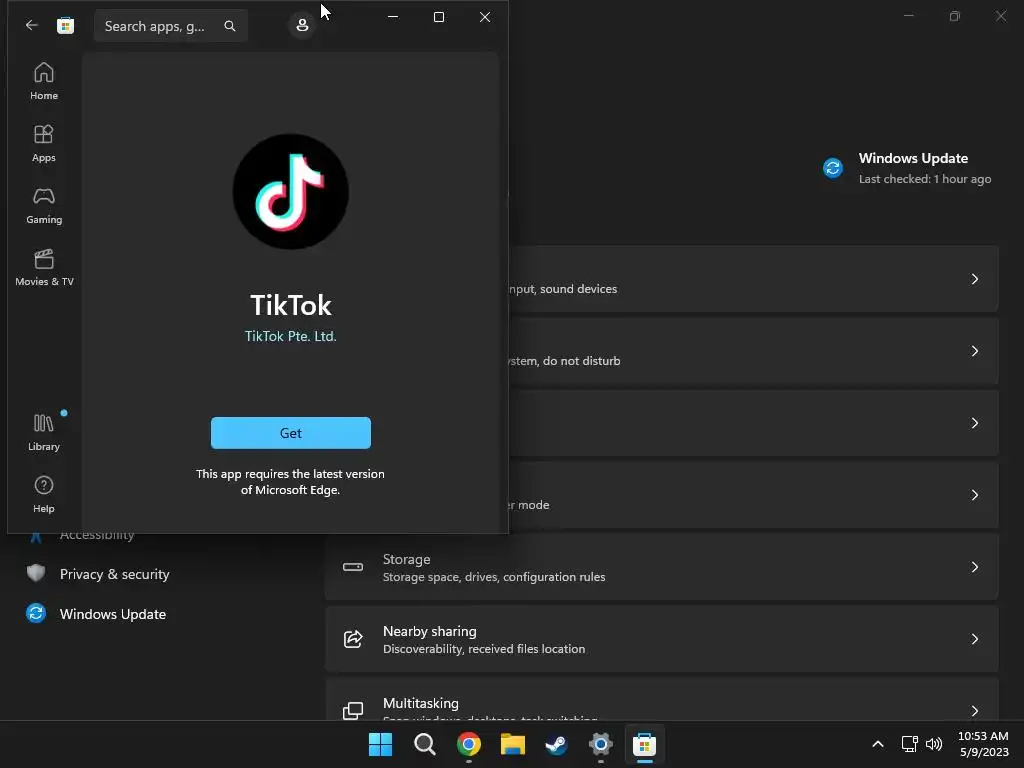
Task: Minimize the Microsoft Store window
Action: [x=392, y=17]
